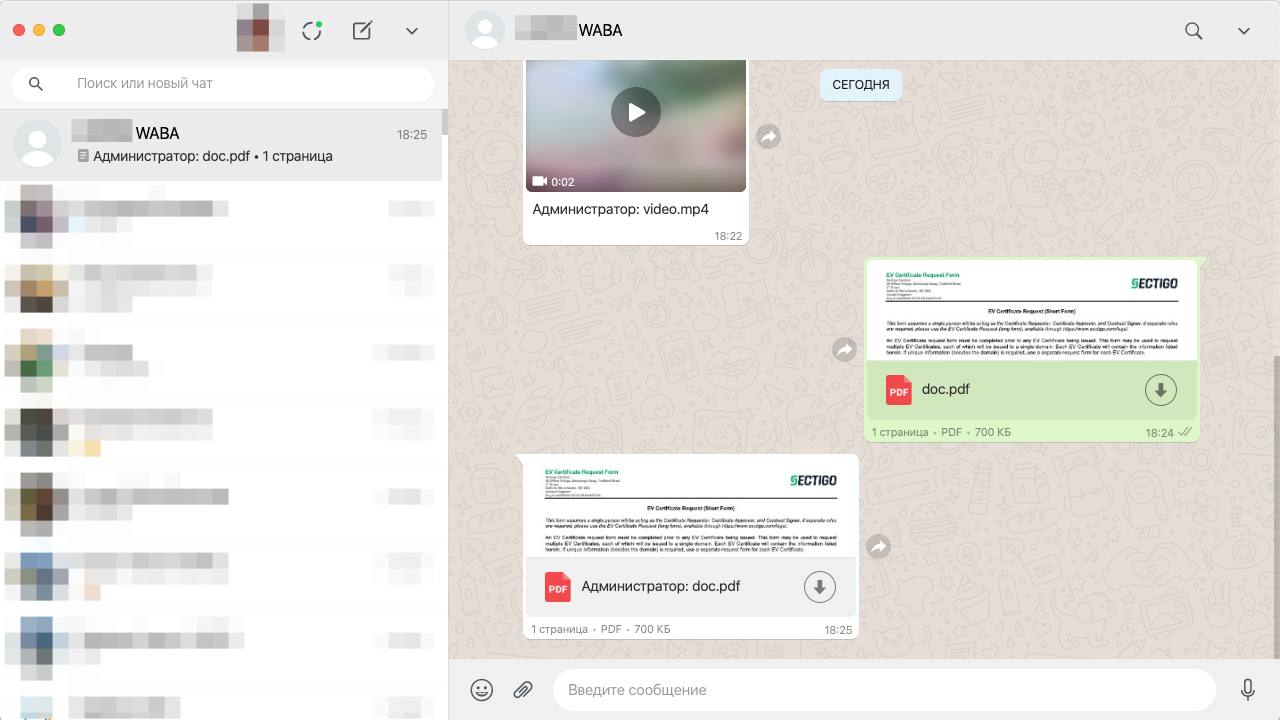
Task: Click the file name "Администратор: doc.pdf" in the message
Action: [661, 587]
